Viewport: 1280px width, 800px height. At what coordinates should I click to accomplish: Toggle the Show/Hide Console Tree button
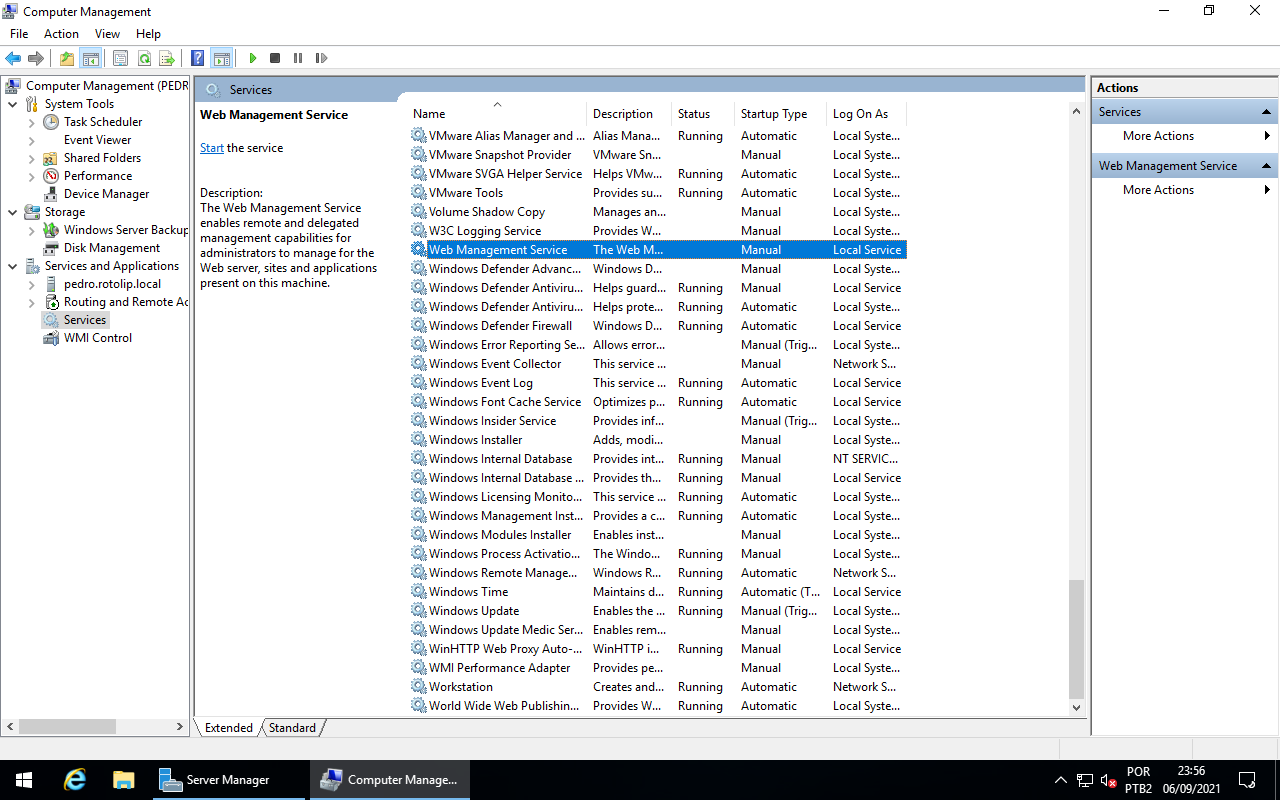point(90,58)
